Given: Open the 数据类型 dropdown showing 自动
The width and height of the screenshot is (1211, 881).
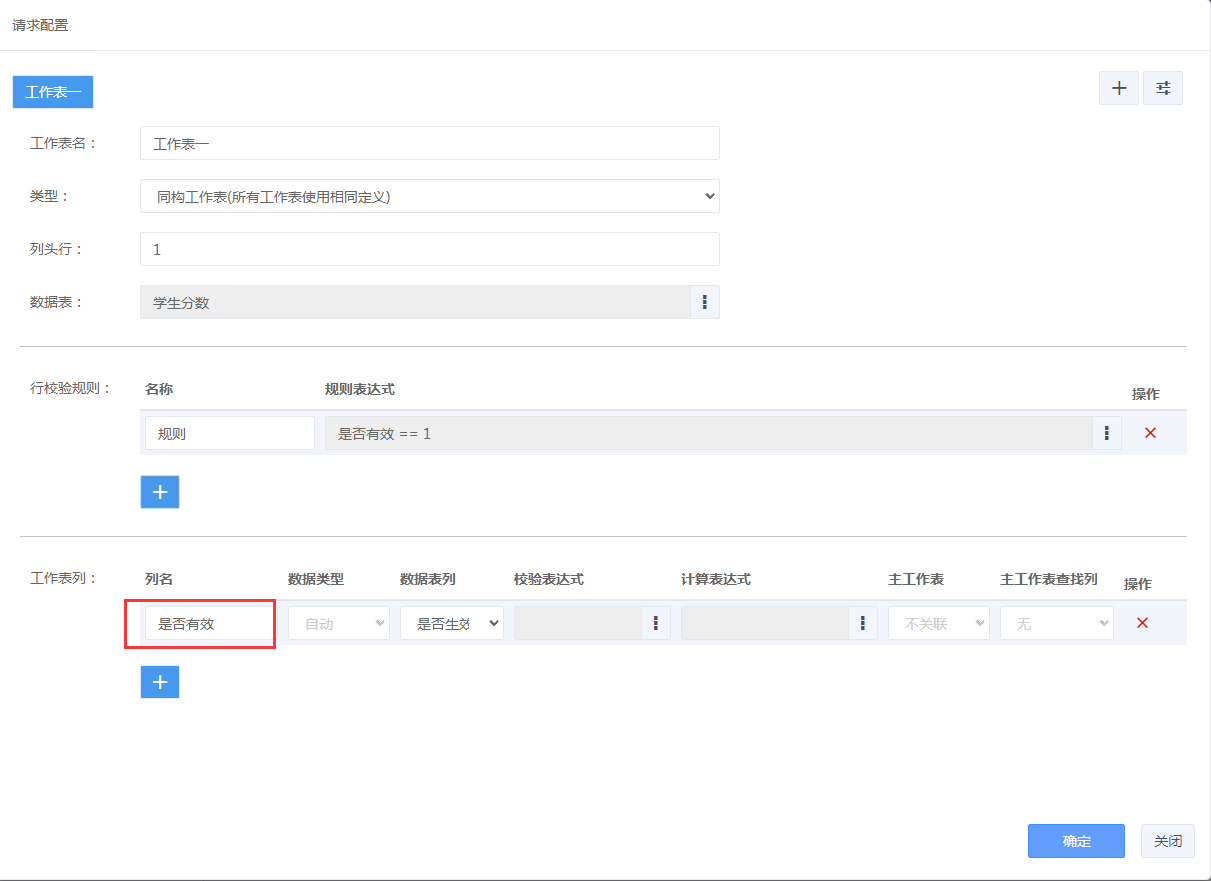Looking at the screenshot, I should click(339, 623).
